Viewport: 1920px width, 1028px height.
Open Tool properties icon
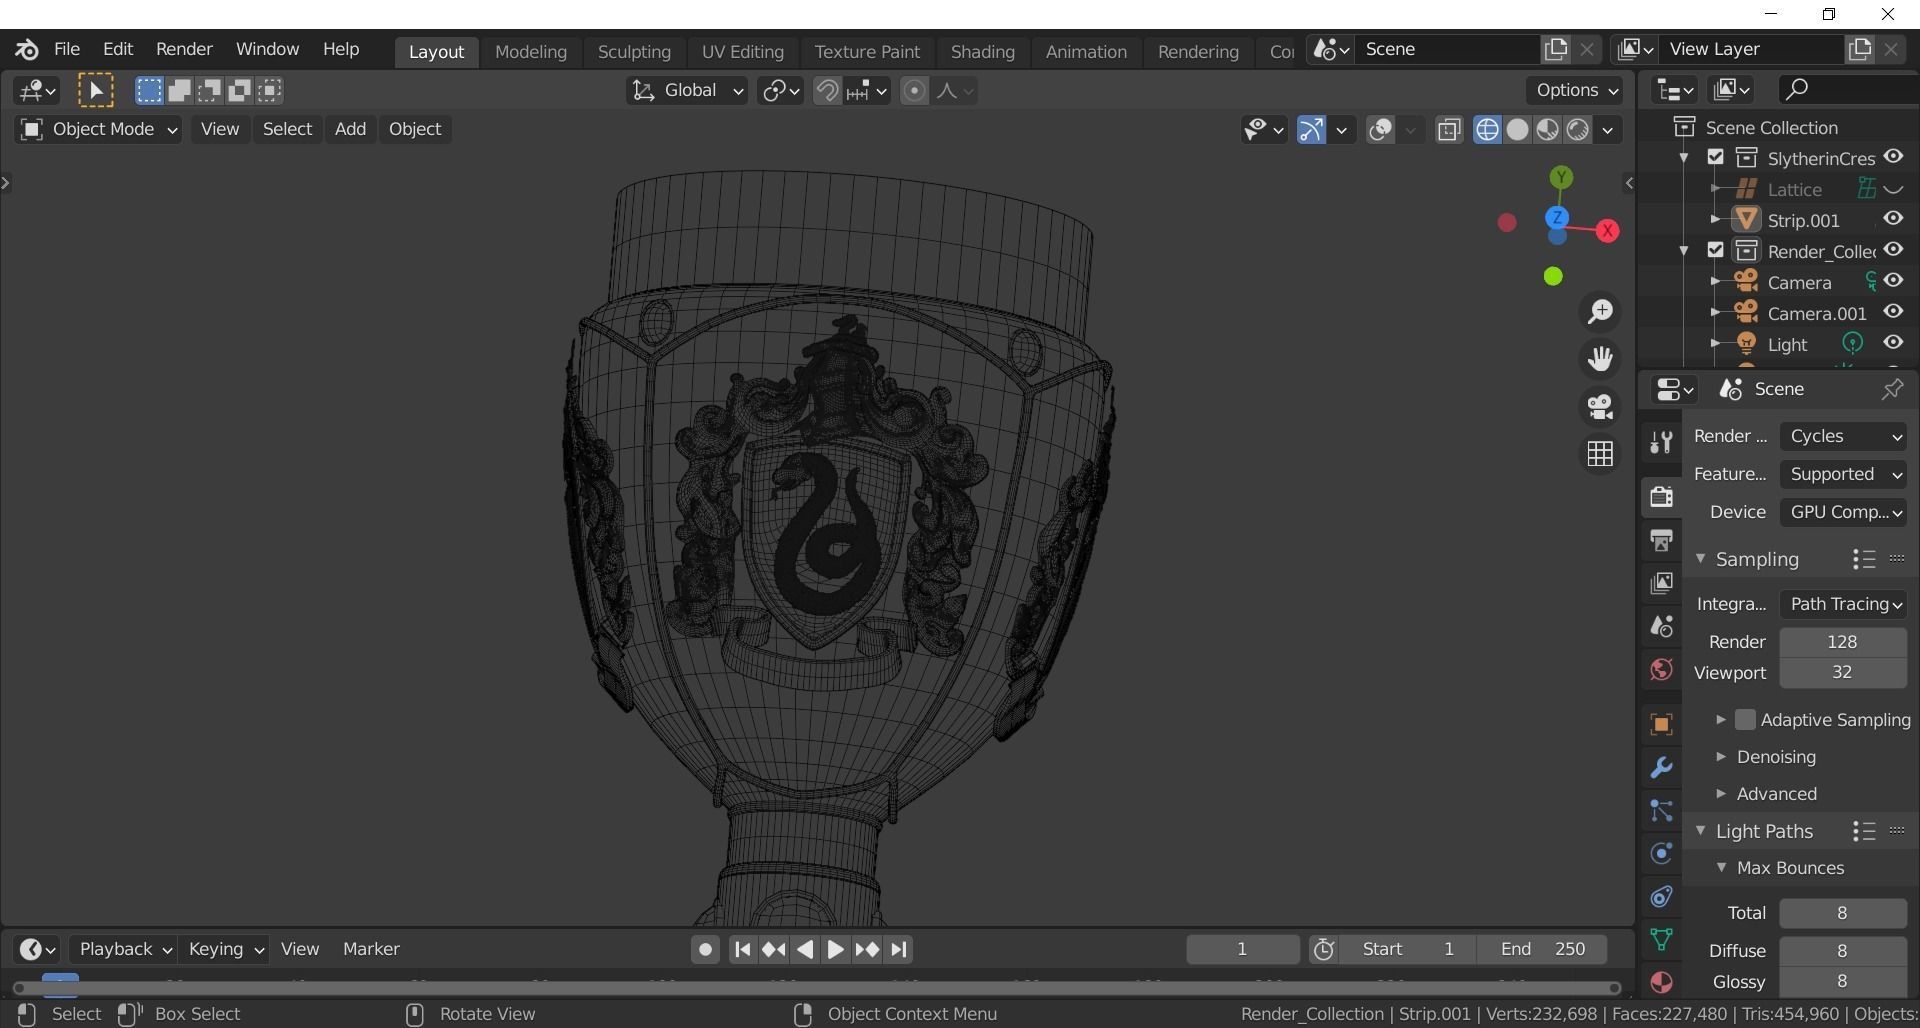1661,442
